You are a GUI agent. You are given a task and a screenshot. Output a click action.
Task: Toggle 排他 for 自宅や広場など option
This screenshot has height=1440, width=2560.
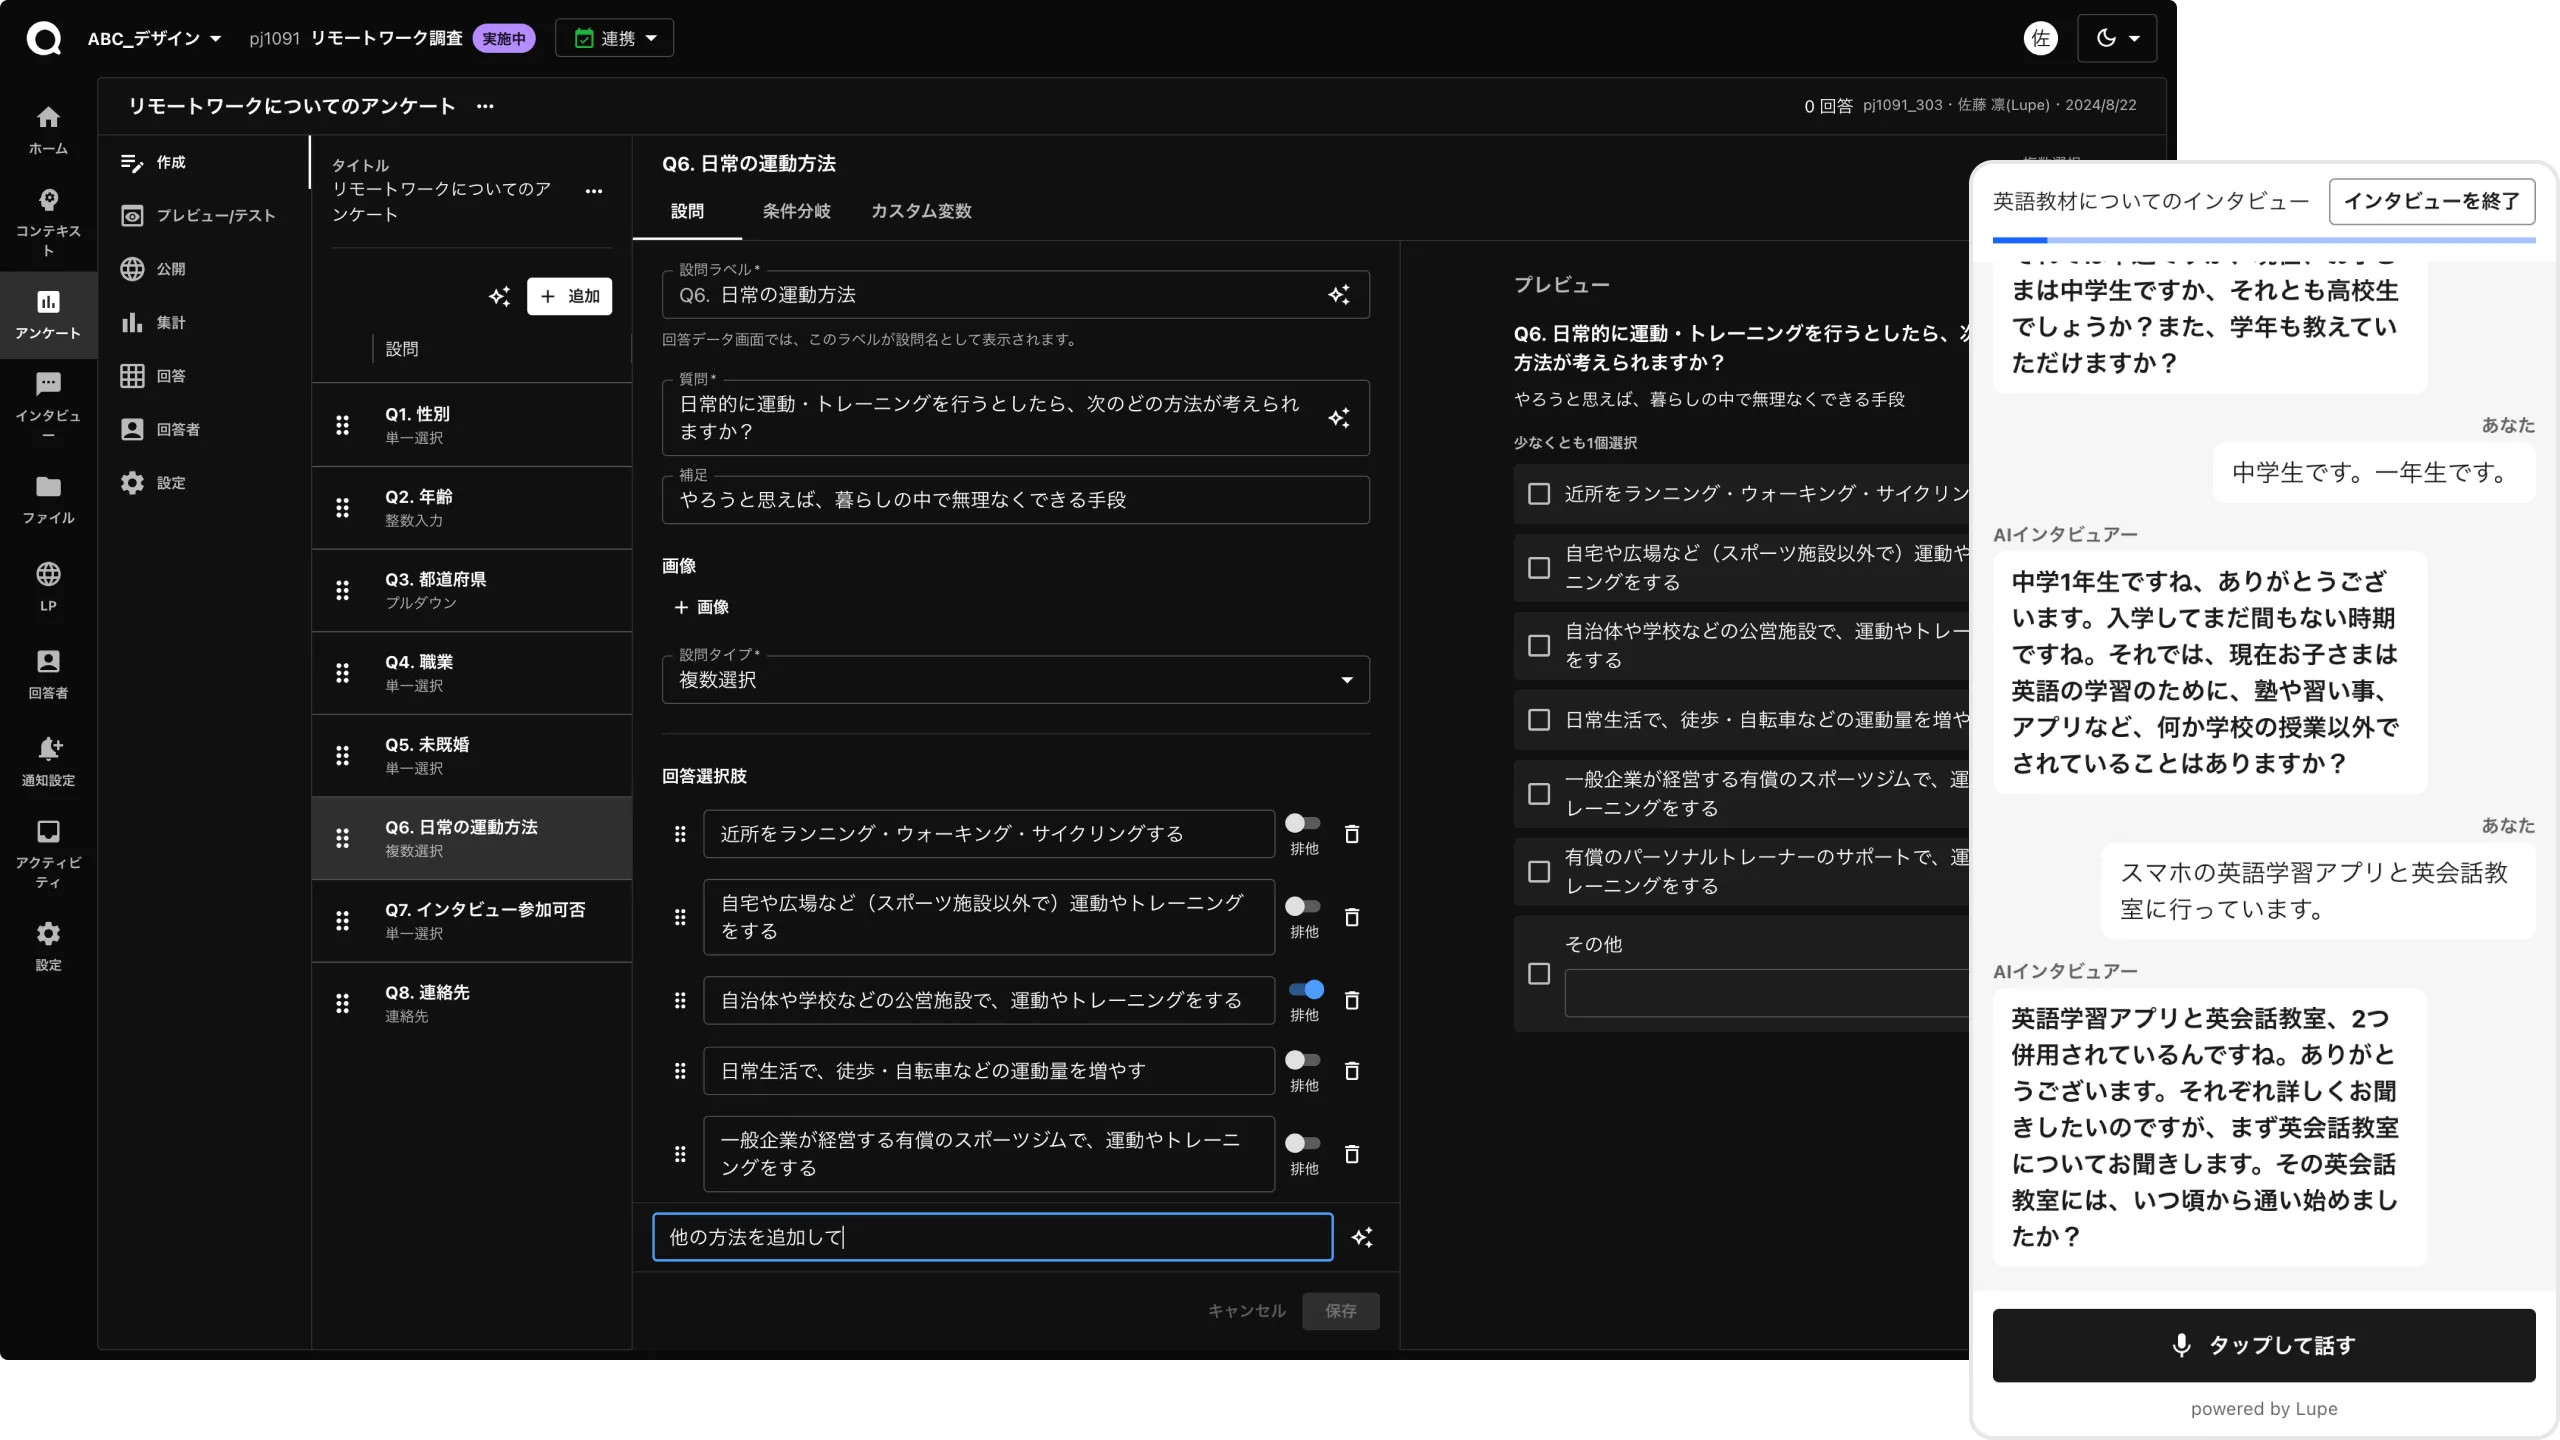1303,906
